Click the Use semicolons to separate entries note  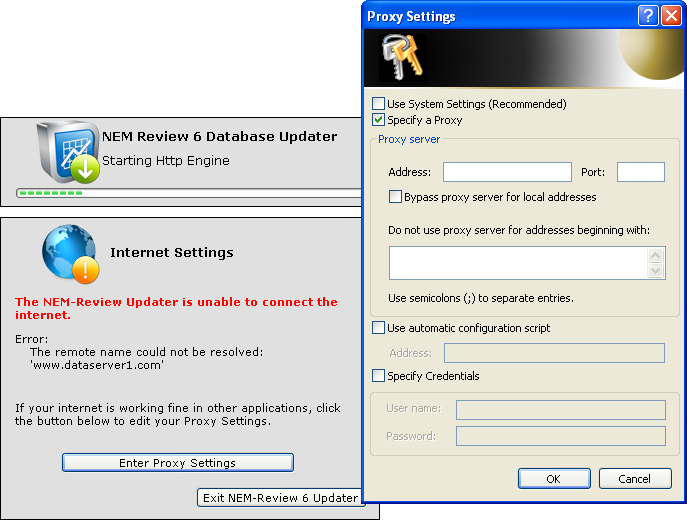click(481, 298)
